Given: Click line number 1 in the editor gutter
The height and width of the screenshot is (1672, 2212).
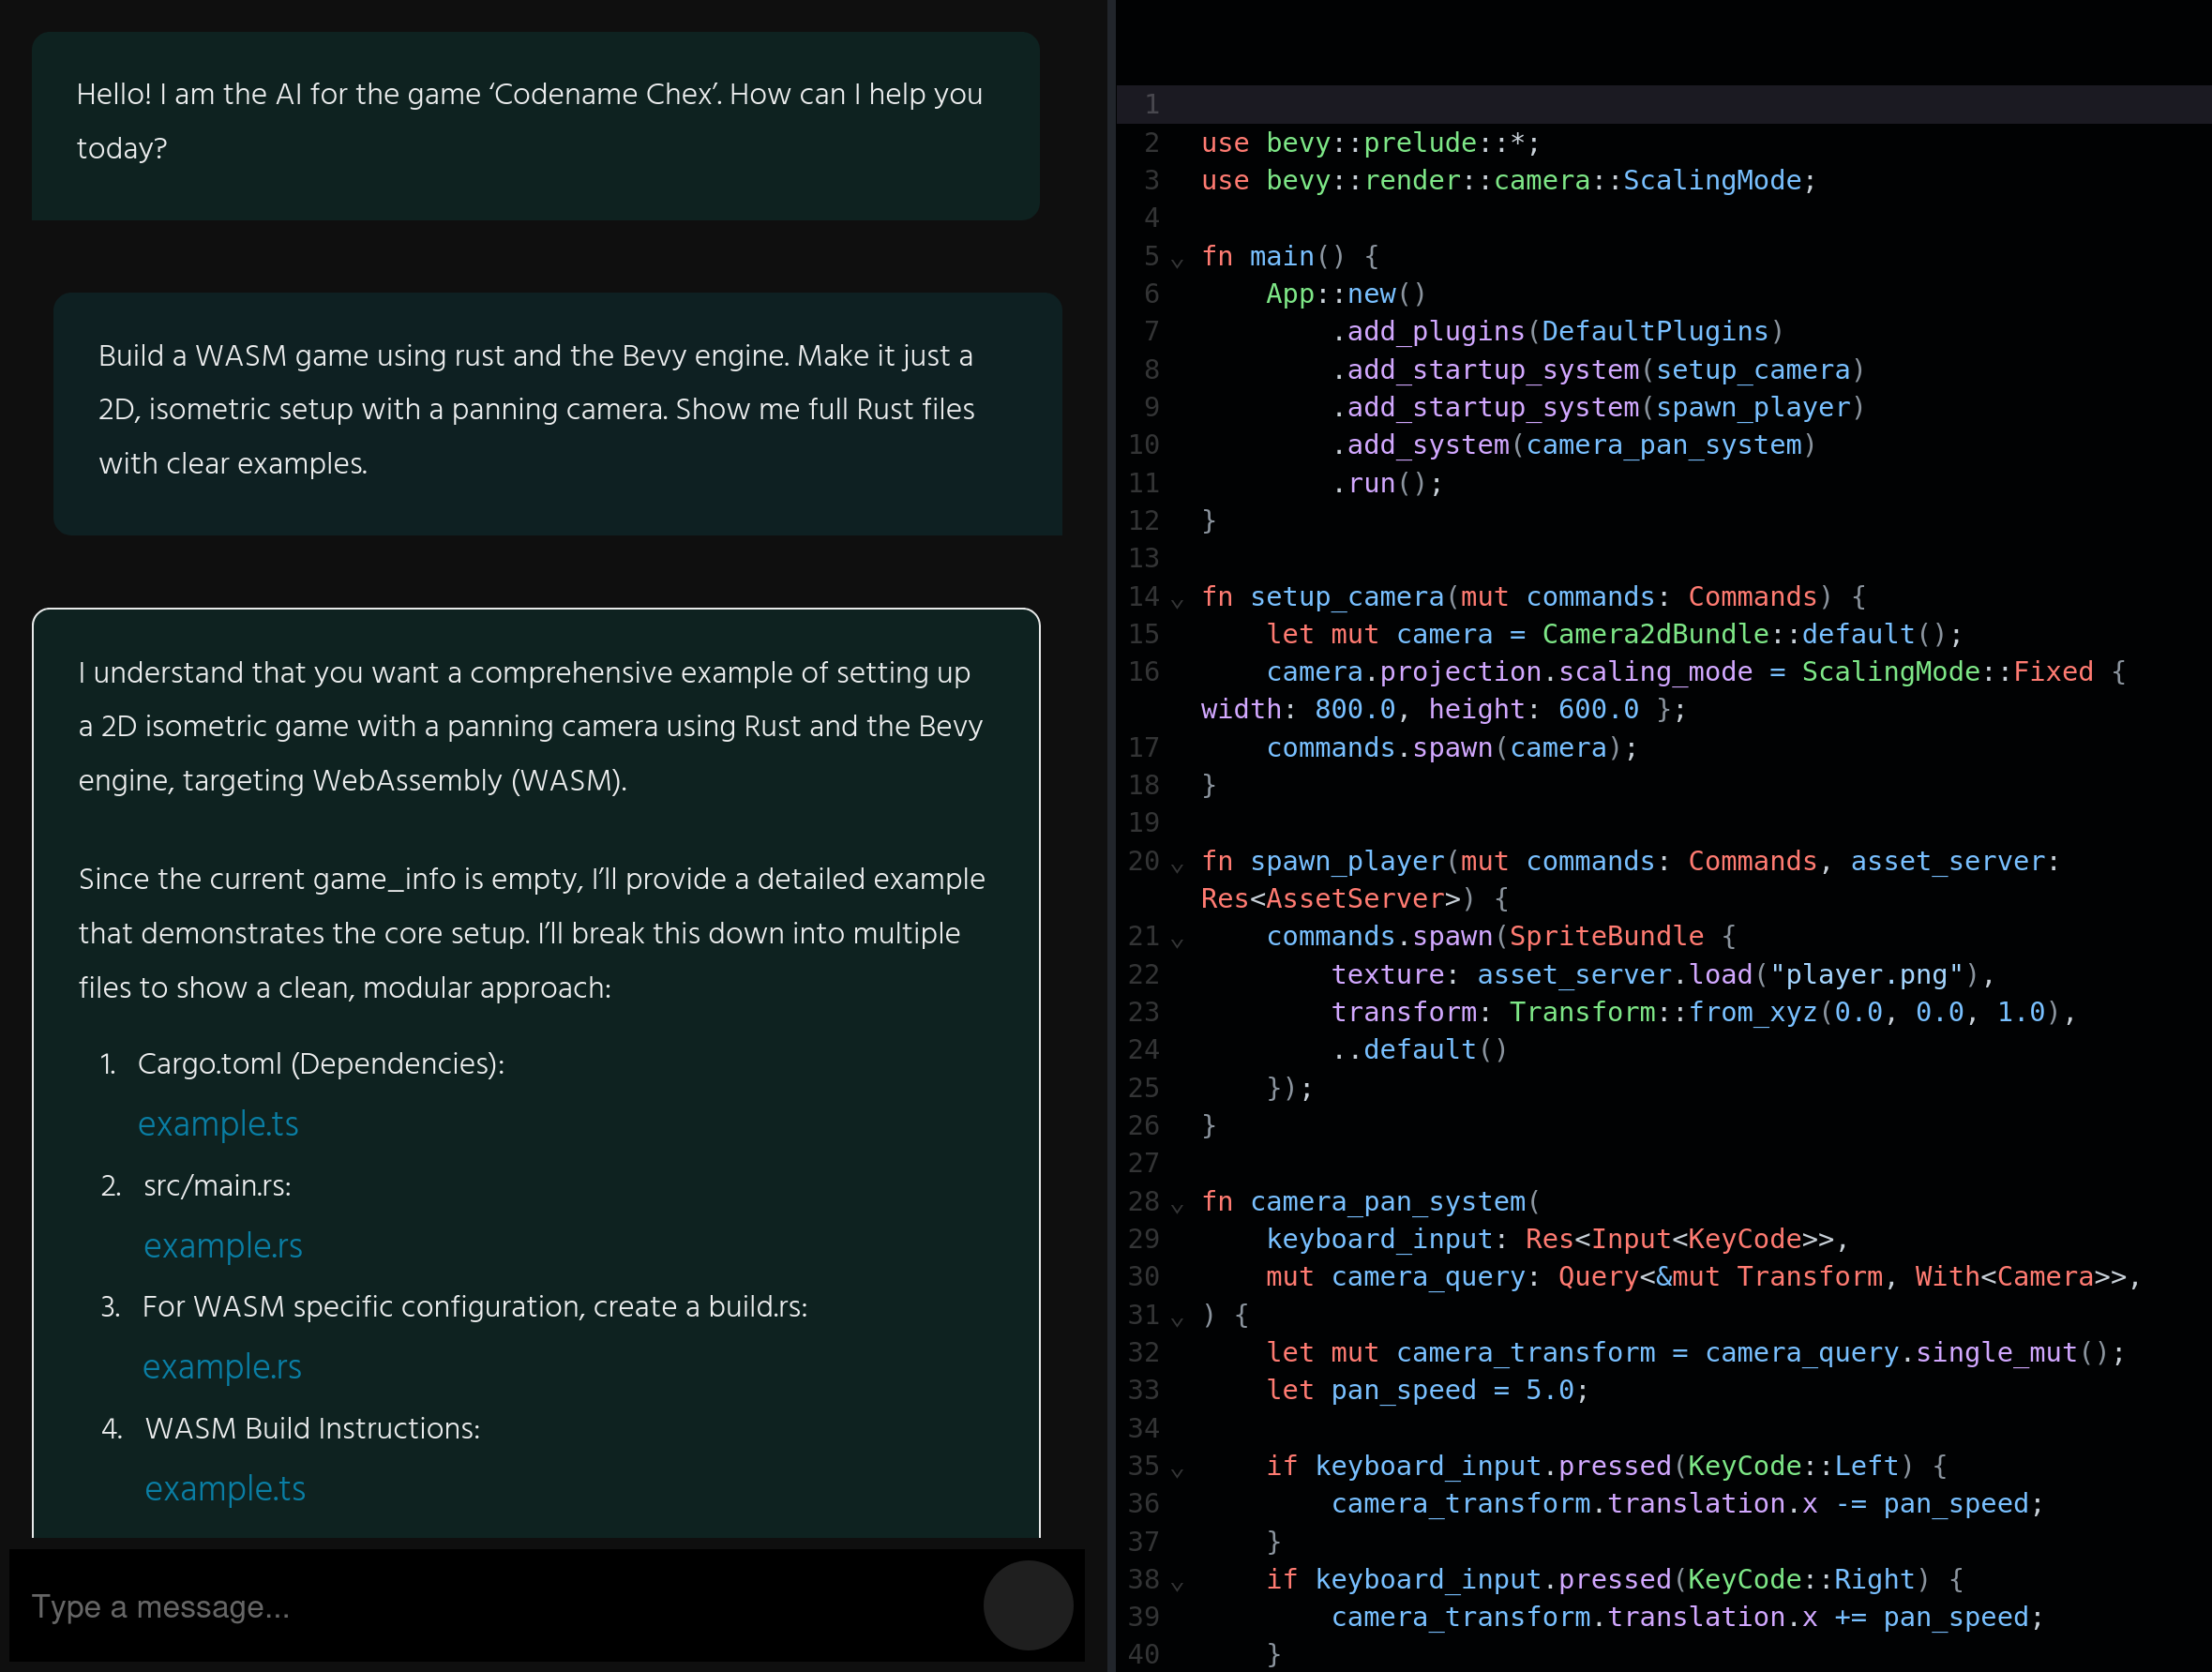Looking at the screenshot, I should pos(1151,104).
